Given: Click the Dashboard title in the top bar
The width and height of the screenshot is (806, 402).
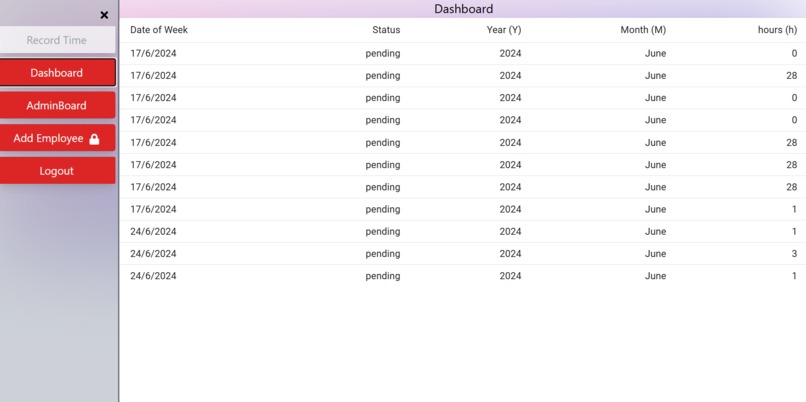Looking at the screenshot, I should 464,9.
